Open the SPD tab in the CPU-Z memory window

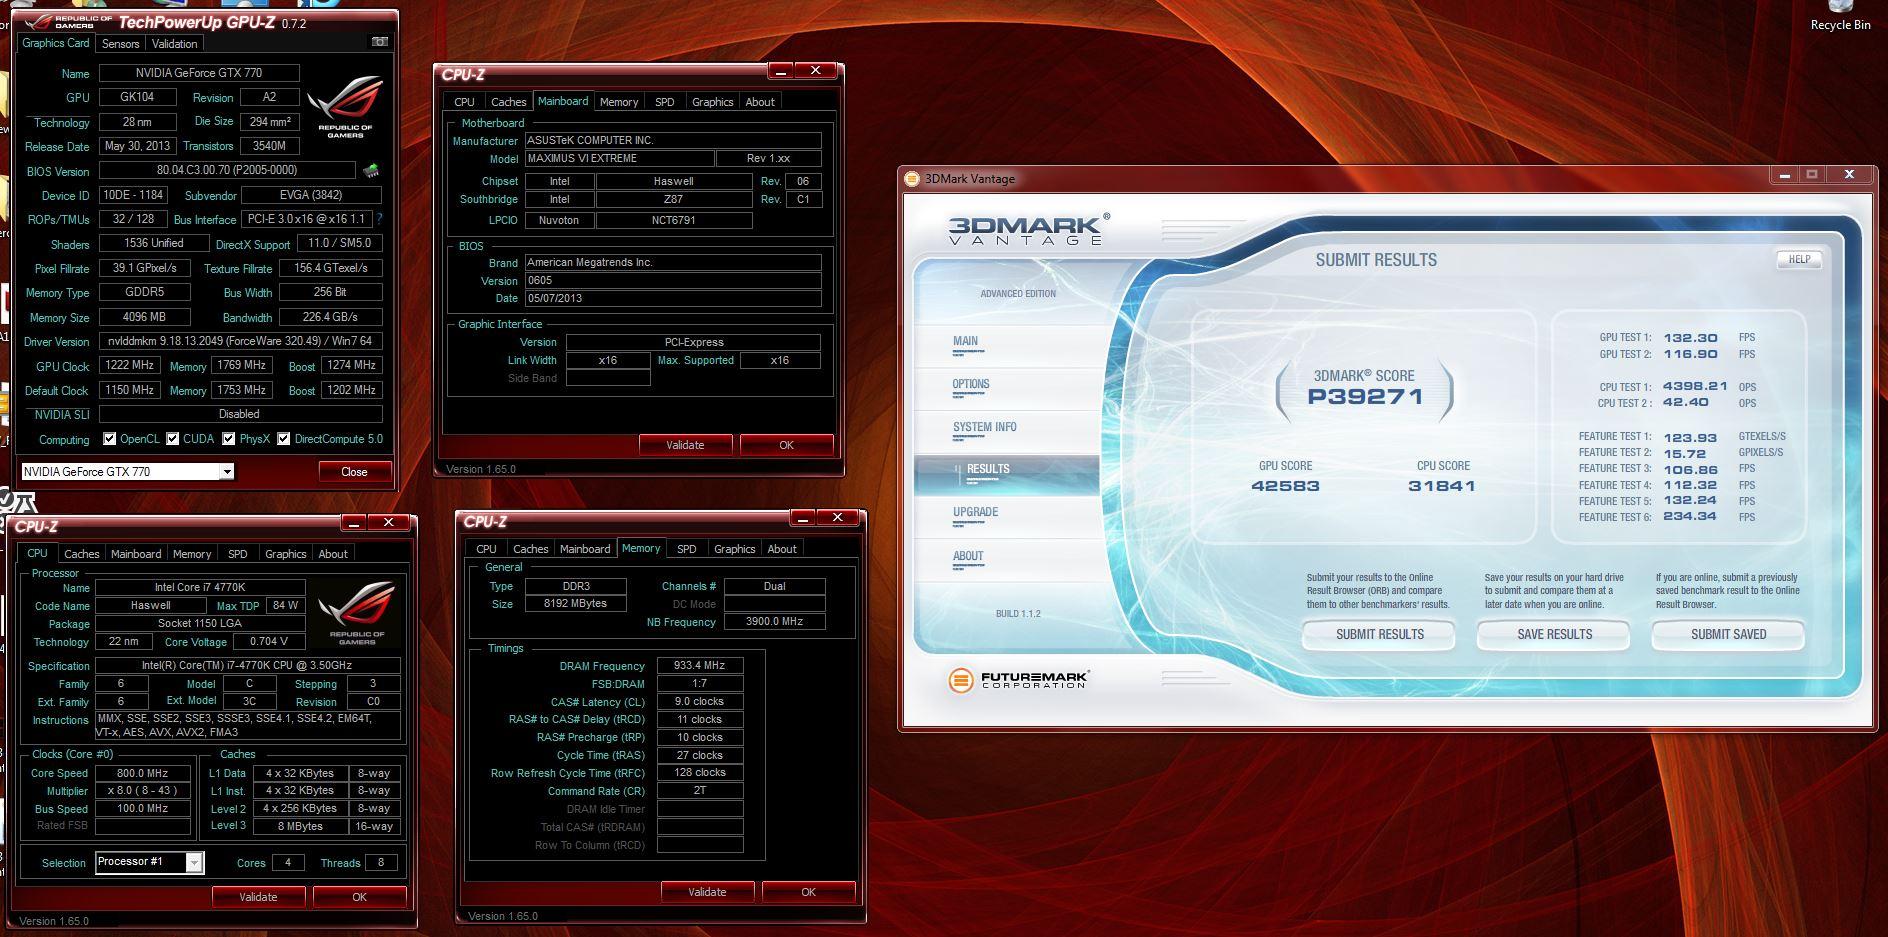coord(686,549)
